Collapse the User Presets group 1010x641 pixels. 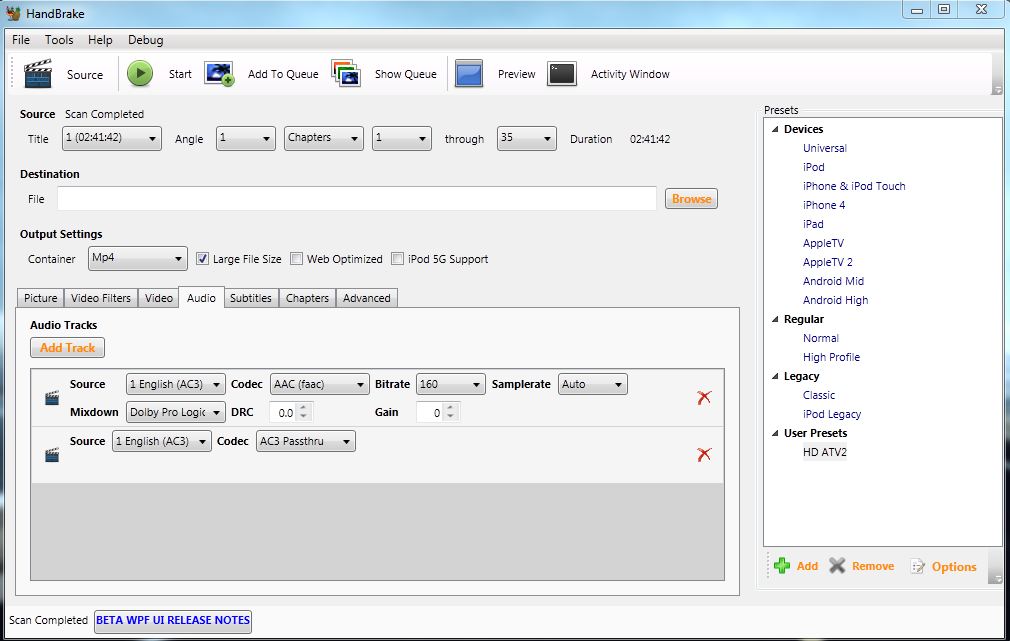click(x=775, y=434)
